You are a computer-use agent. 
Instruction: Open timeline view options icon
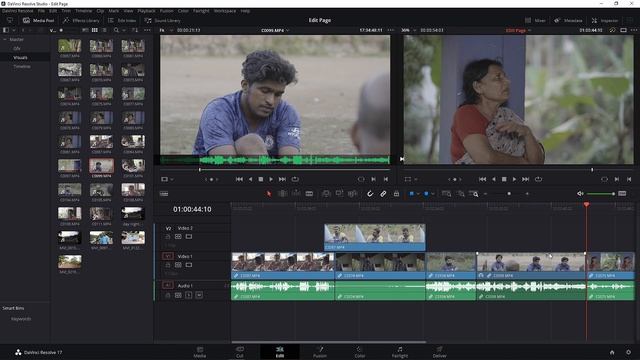click(164, 194)
